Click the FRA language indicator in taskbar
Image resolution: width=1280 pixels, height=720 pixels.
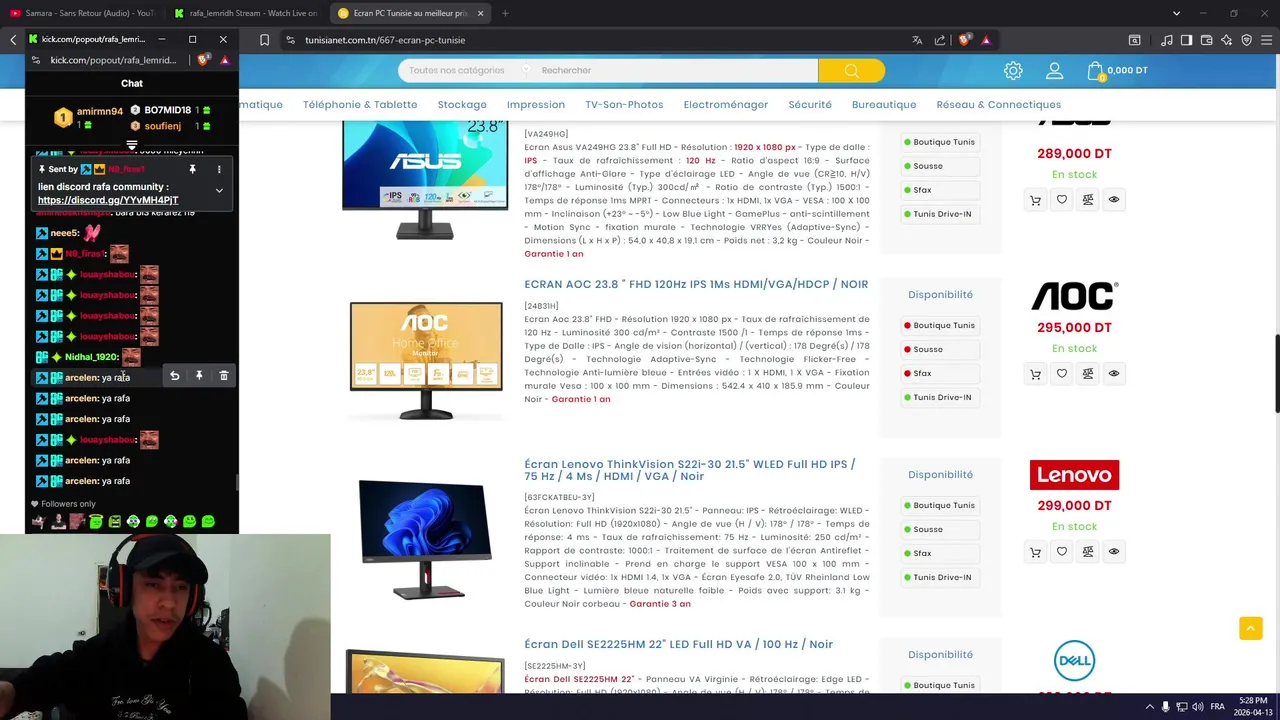coord(1217,706)
